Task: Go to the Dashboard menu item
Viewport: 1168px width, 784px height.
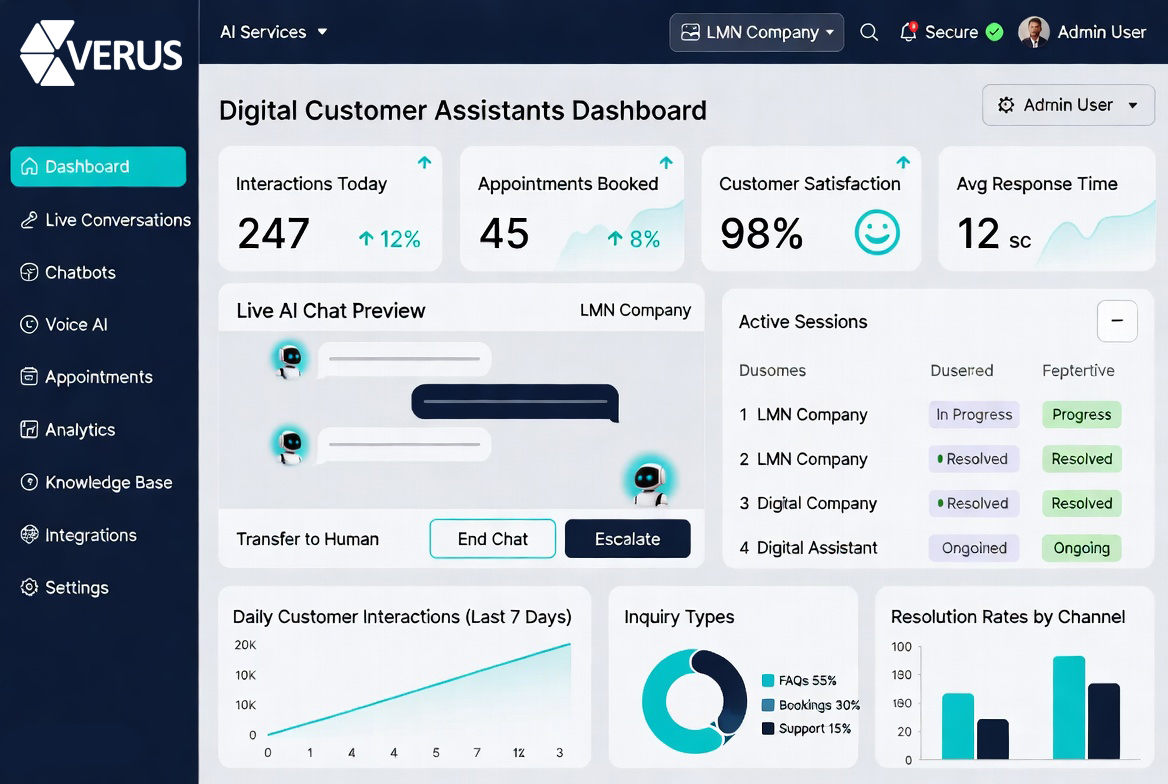Action: (x=98, y=166)
